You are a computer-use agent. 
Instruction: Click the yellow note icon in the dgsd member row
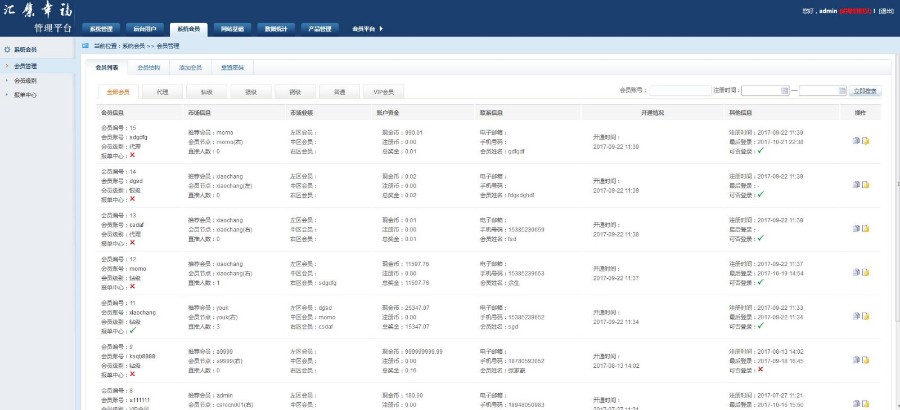(866, 184)
